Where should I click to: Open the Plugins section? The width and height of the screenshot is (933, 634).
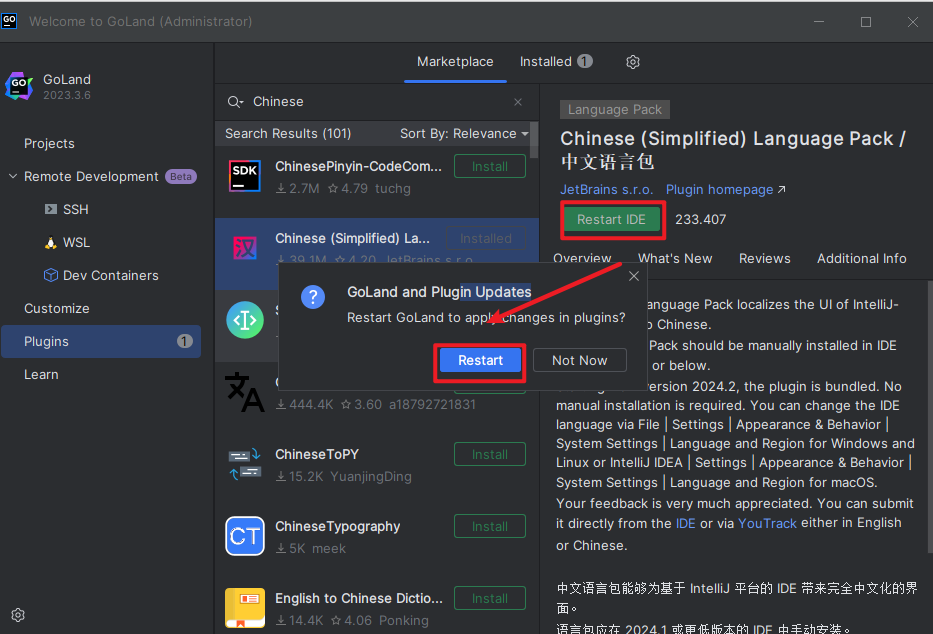(x=101, y=341)
